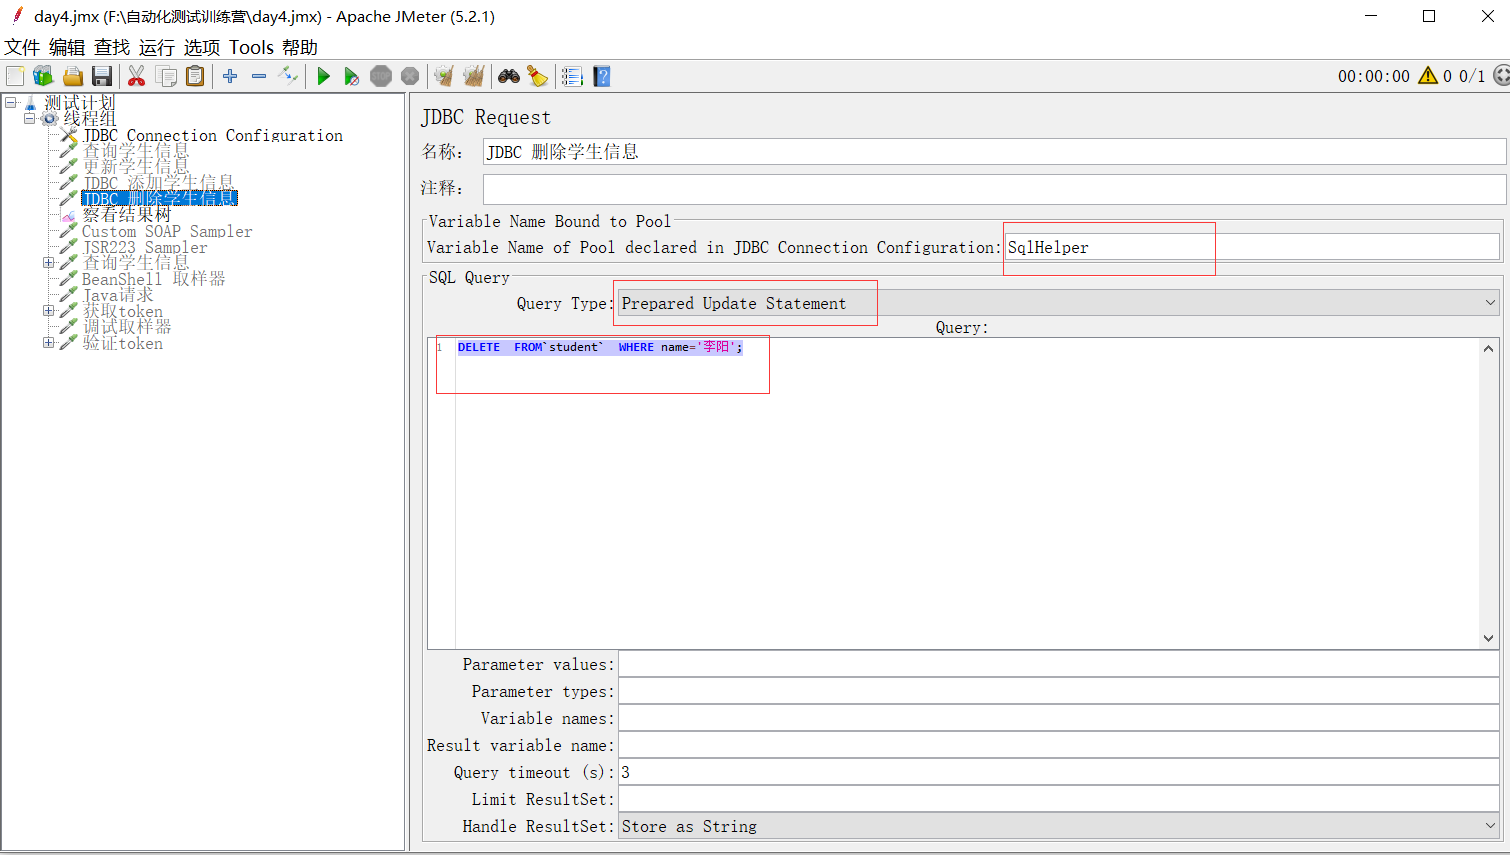Start the test with green play icon
The height and width of the screenshot is (855, 1510).
[323, 76]
